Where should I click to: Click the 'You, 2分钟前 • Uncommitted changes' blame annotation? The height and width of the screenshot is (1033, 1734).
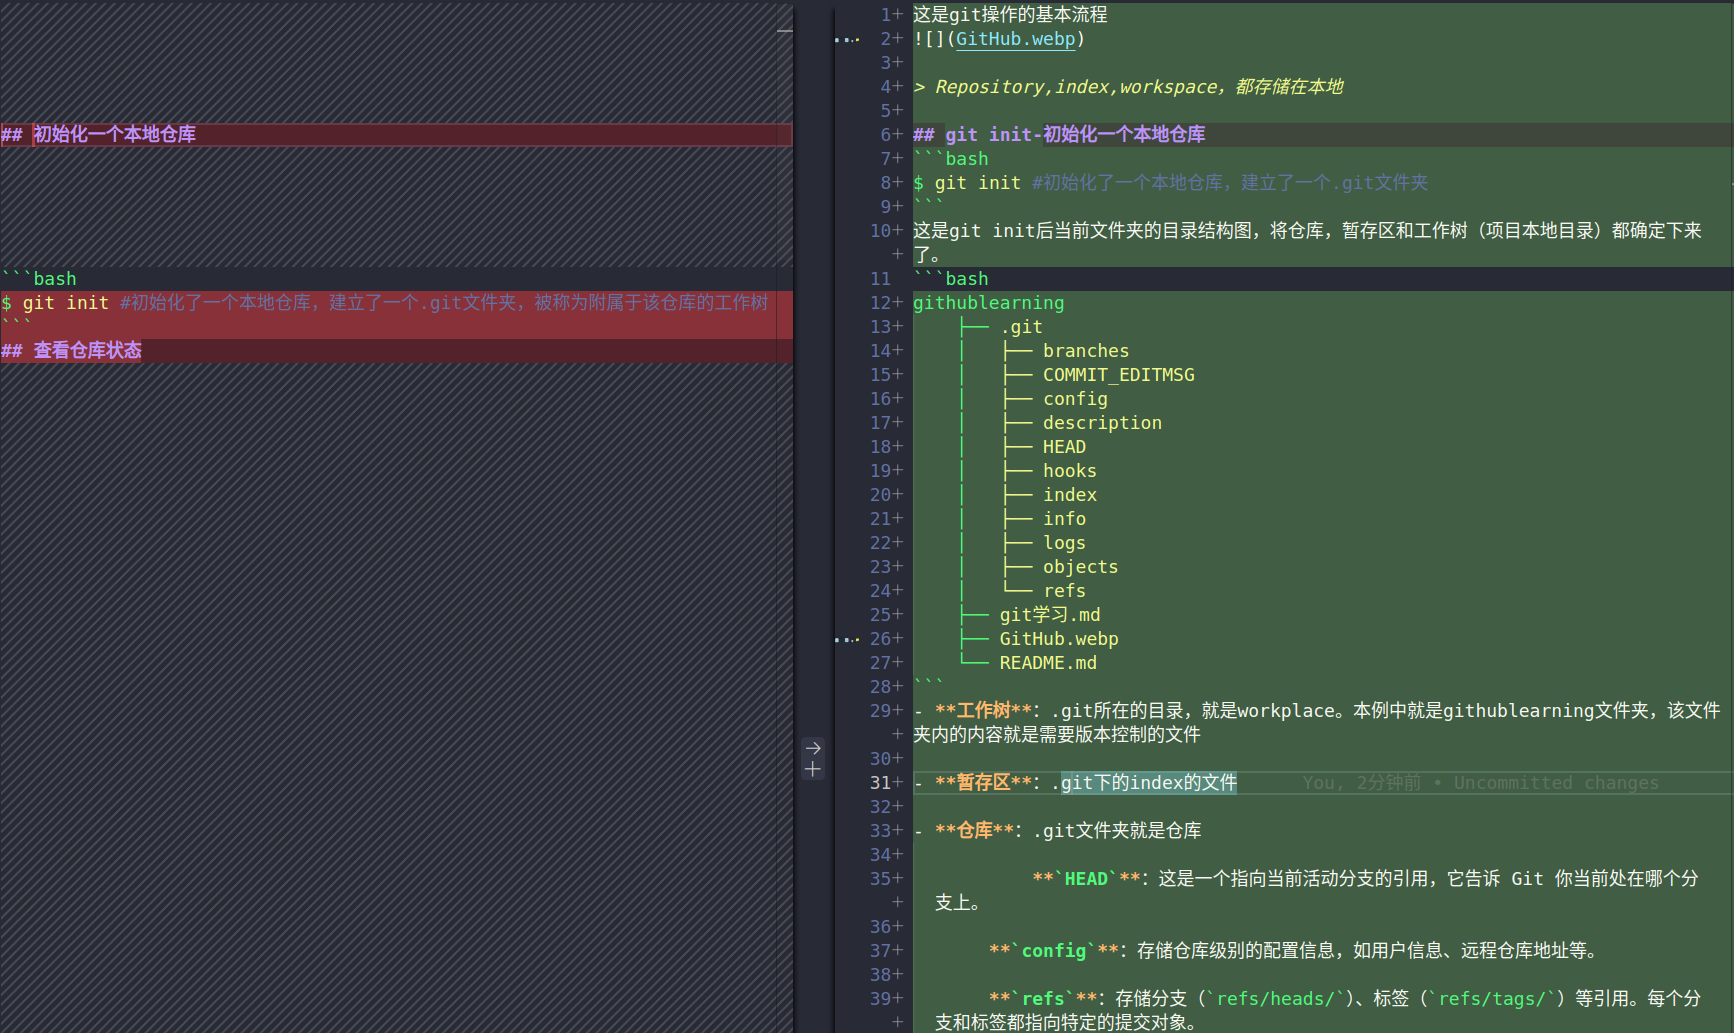click(x=1480, y=783)
